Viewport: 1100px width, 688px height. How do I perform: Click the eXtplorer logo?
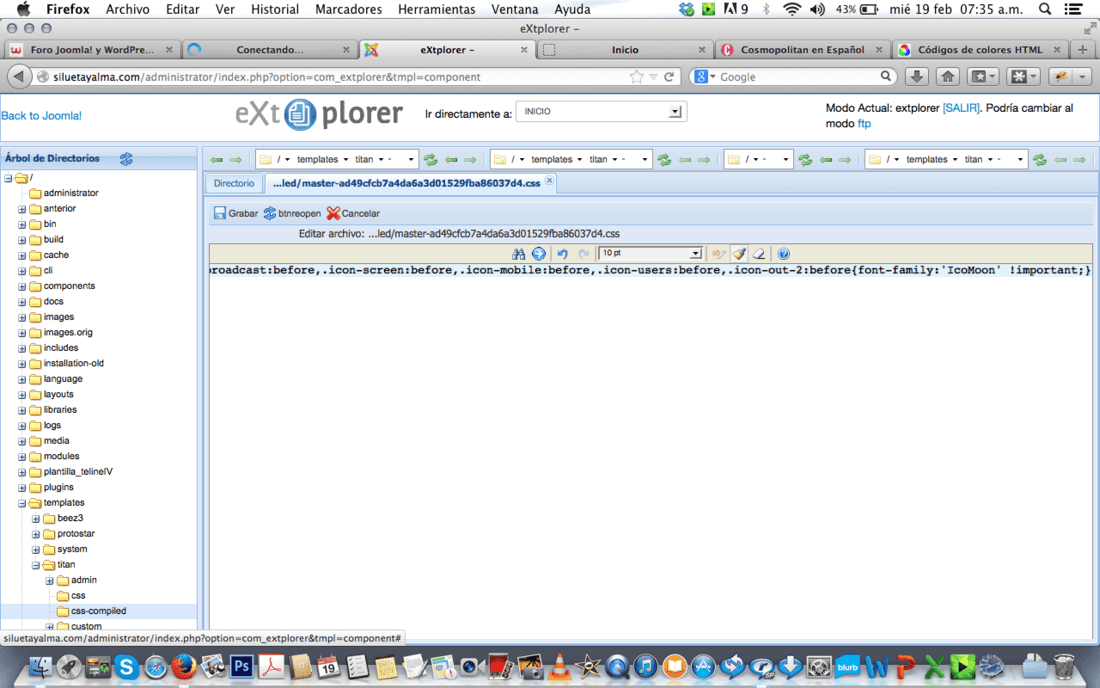coord(319,114)
